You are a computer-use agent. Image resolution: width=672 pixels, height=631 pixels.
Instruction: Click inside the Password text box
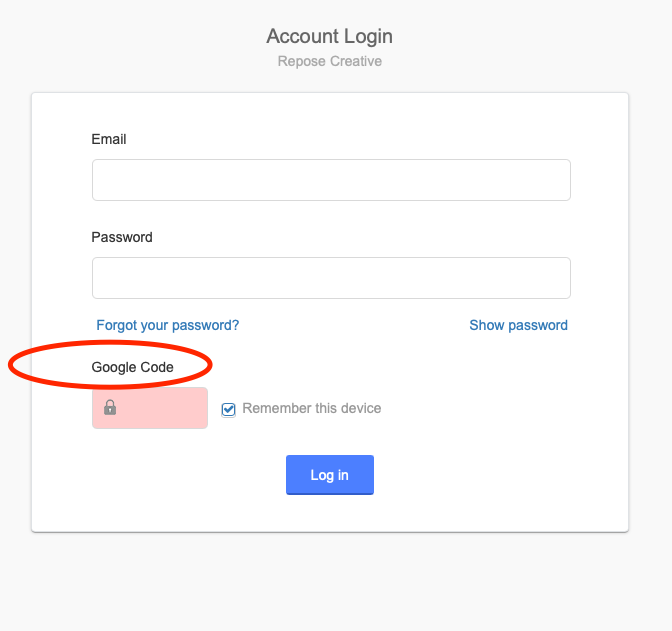click(331, 278)
